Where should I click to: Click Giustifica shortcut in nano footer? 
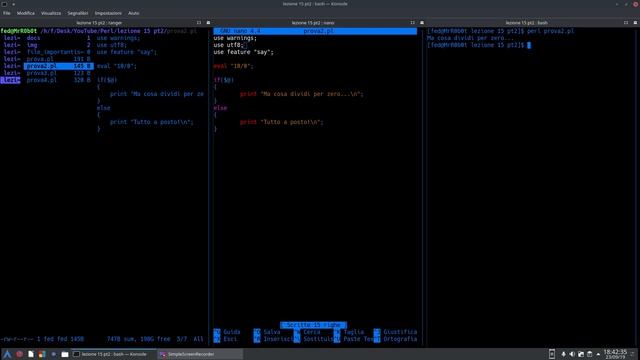point(396,332)
